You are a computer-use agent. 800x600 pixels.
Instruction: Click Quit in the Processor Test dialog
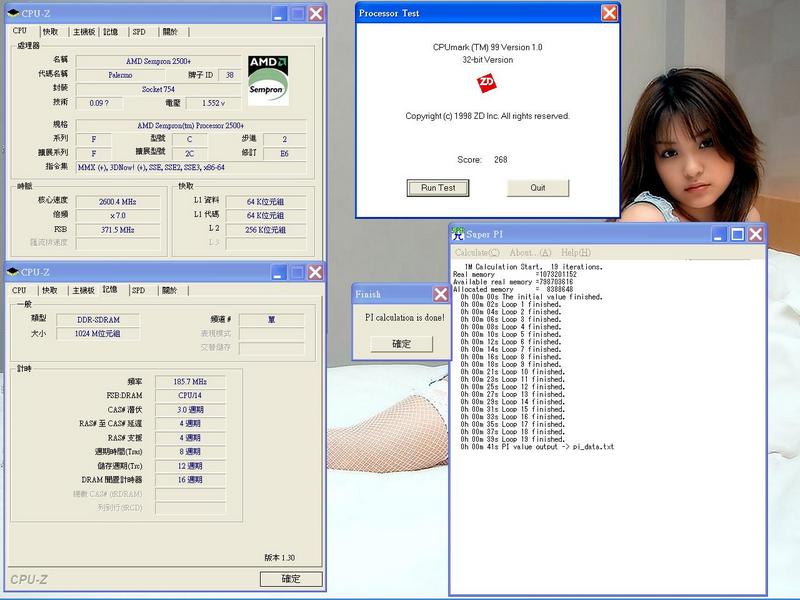coord(538,188)
